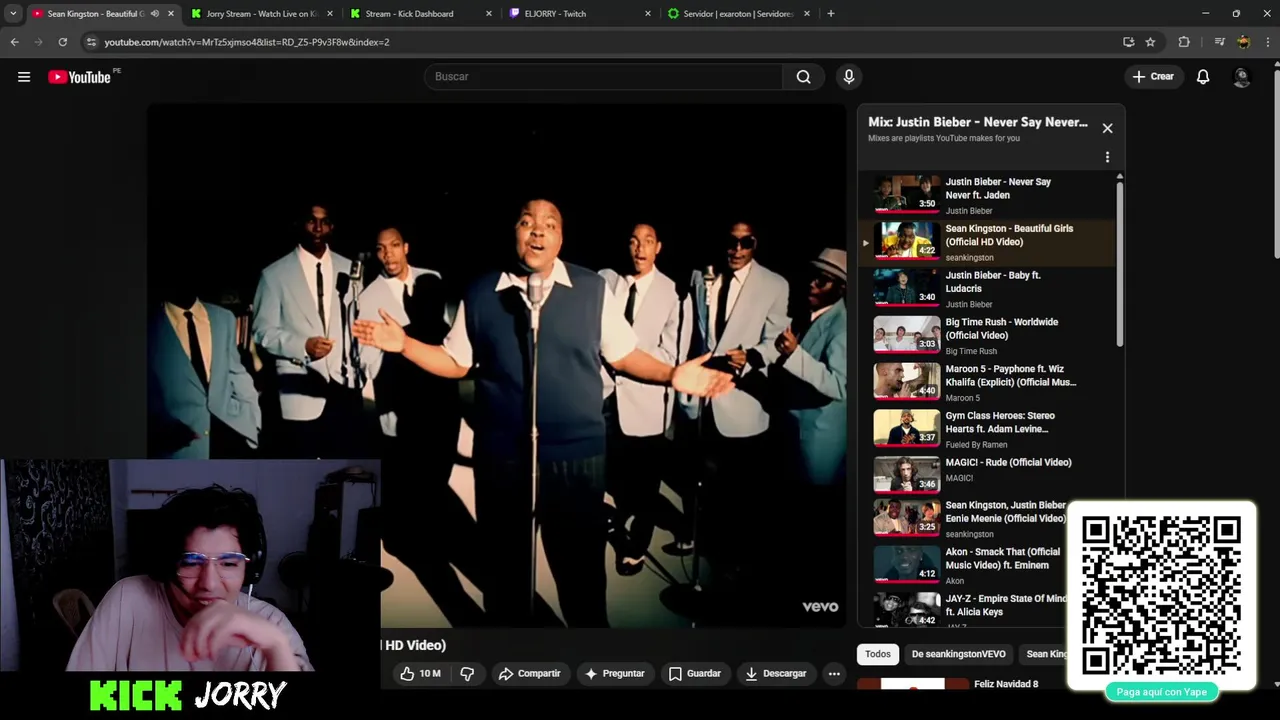Close the Stream - Kick Dashboard tab

pyautogui.click(x=488, y=14)
